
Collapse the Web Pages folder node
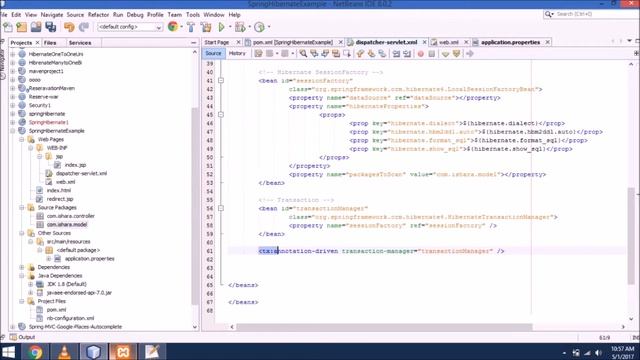(22, 140)
